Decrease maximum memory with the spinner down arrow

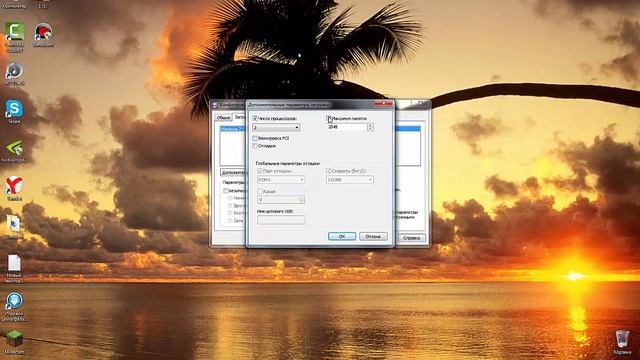point(370,129)
